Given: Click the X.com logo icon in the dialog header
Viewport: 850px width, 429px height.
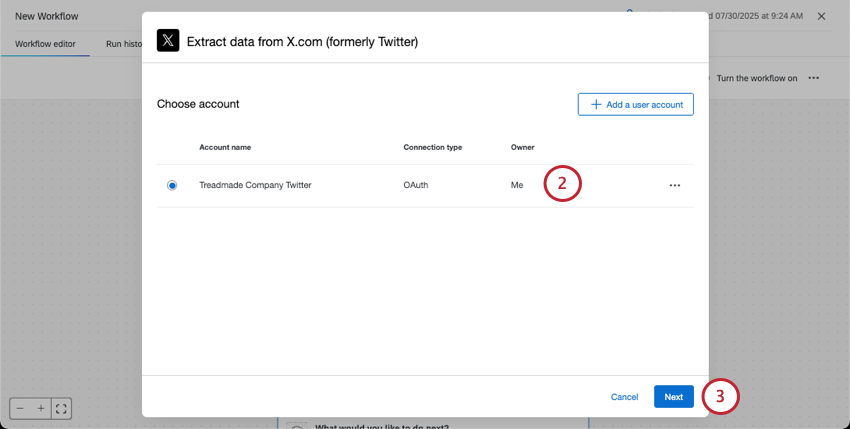Looking at the screenshot, I should (x=168, y=41).
